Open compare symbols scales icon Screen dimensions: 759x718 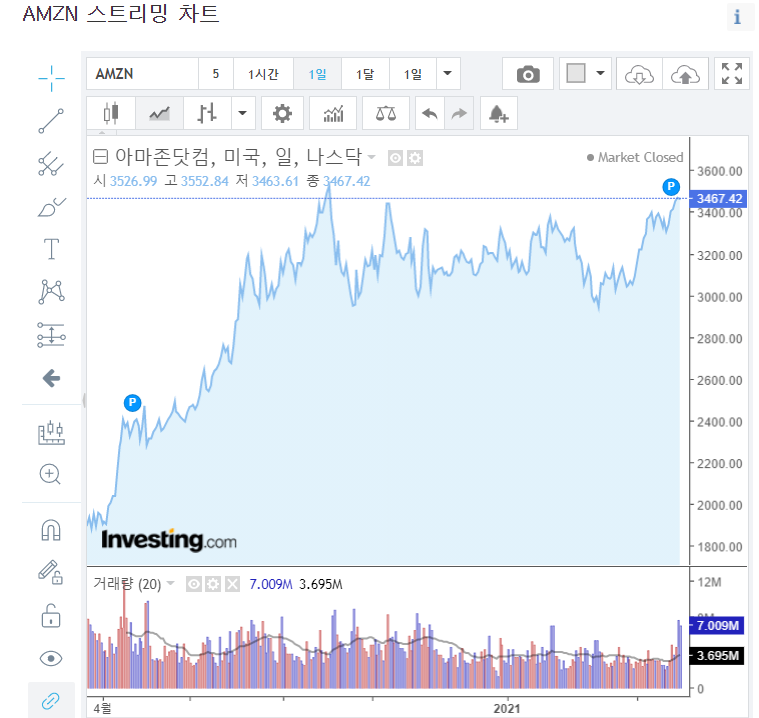(386, 113)
